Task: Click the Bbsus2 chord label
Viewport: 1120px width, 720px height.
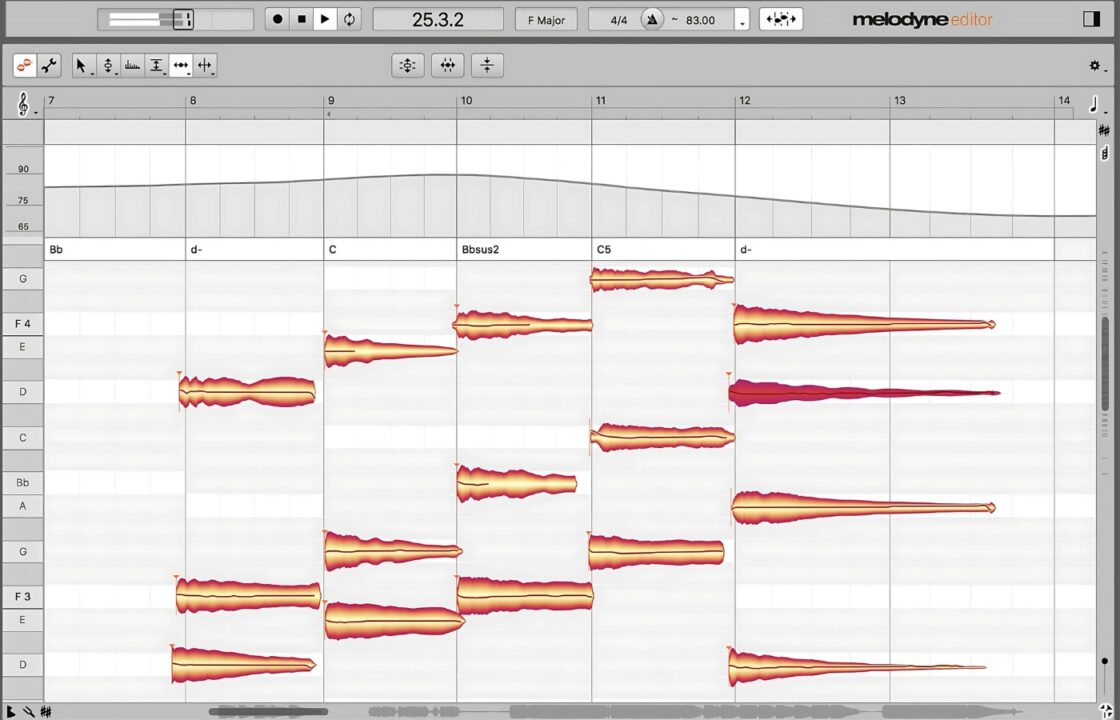Action: 480,249
